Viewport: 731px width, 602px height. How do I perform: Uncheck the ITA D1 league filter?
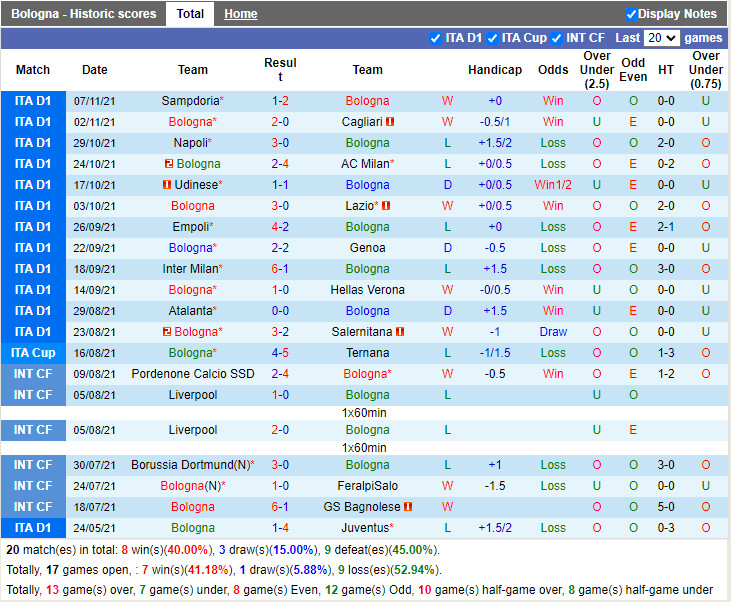[435, 38]
